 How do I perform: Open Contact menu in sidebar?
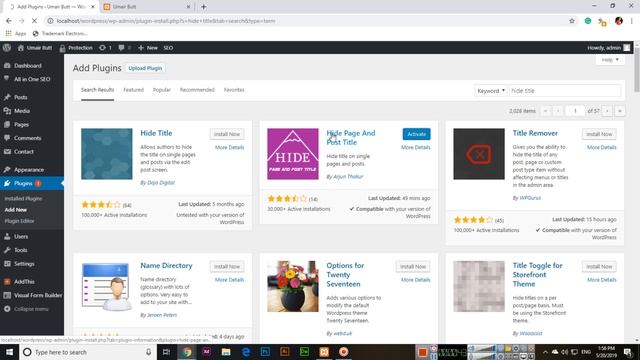point(24,151)
